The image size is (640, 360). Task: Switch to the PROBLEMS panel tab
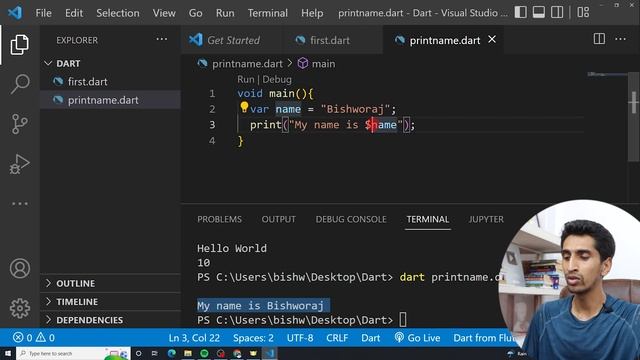pos(219,219)
